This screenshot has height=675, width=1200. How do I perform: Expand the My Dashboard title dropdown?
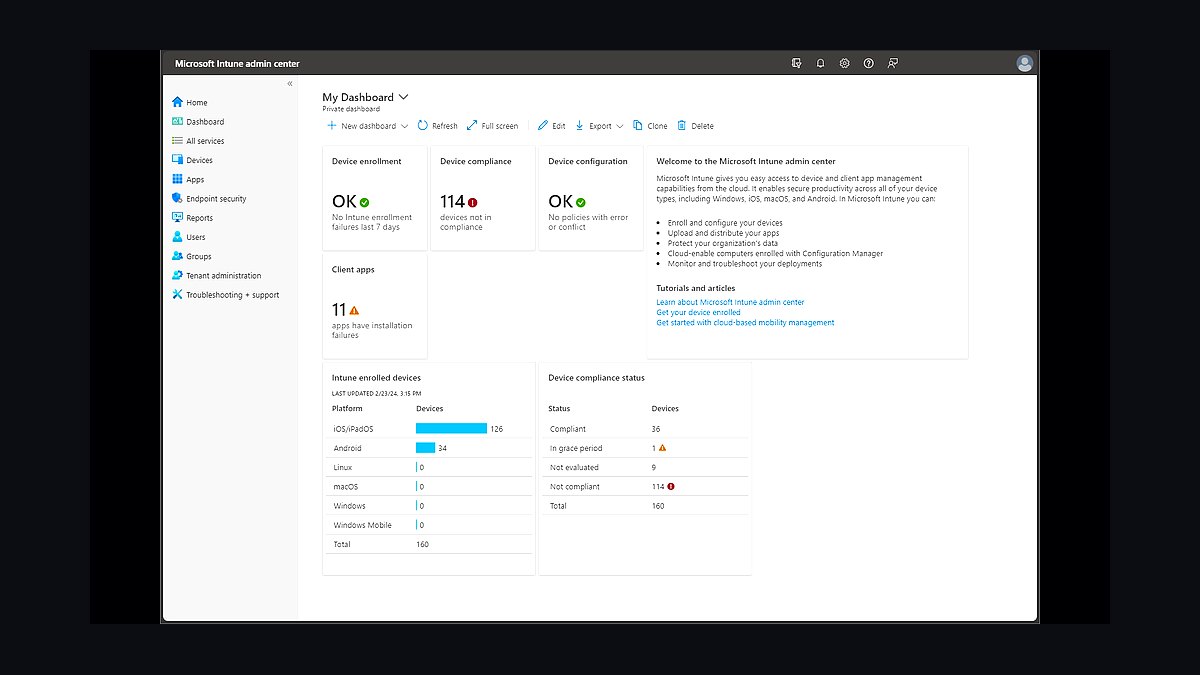pos(404,97)
